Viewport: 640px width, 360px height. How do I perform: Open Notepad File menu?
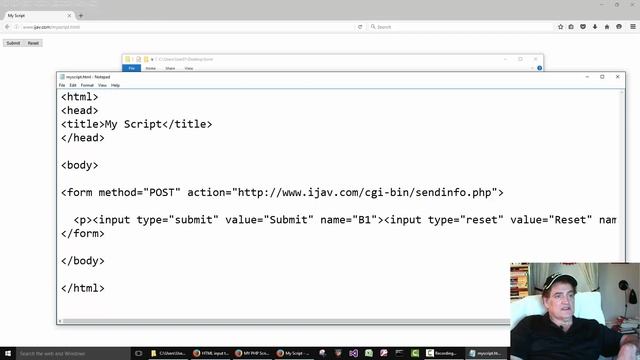point(62,85)
